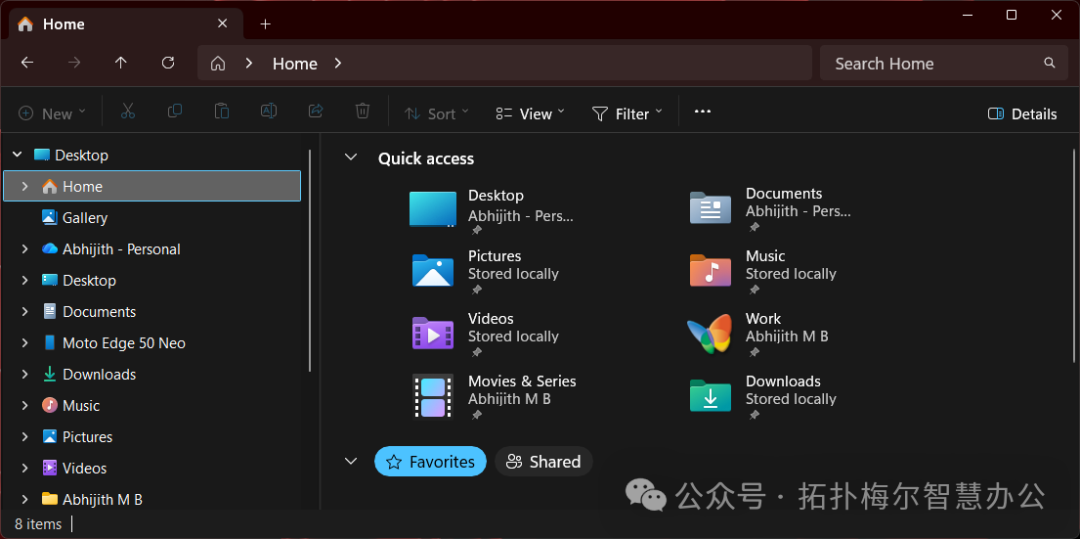Click the Home breadcrumb in address bar
1080x539 pixels.
[x=295, y=64]
